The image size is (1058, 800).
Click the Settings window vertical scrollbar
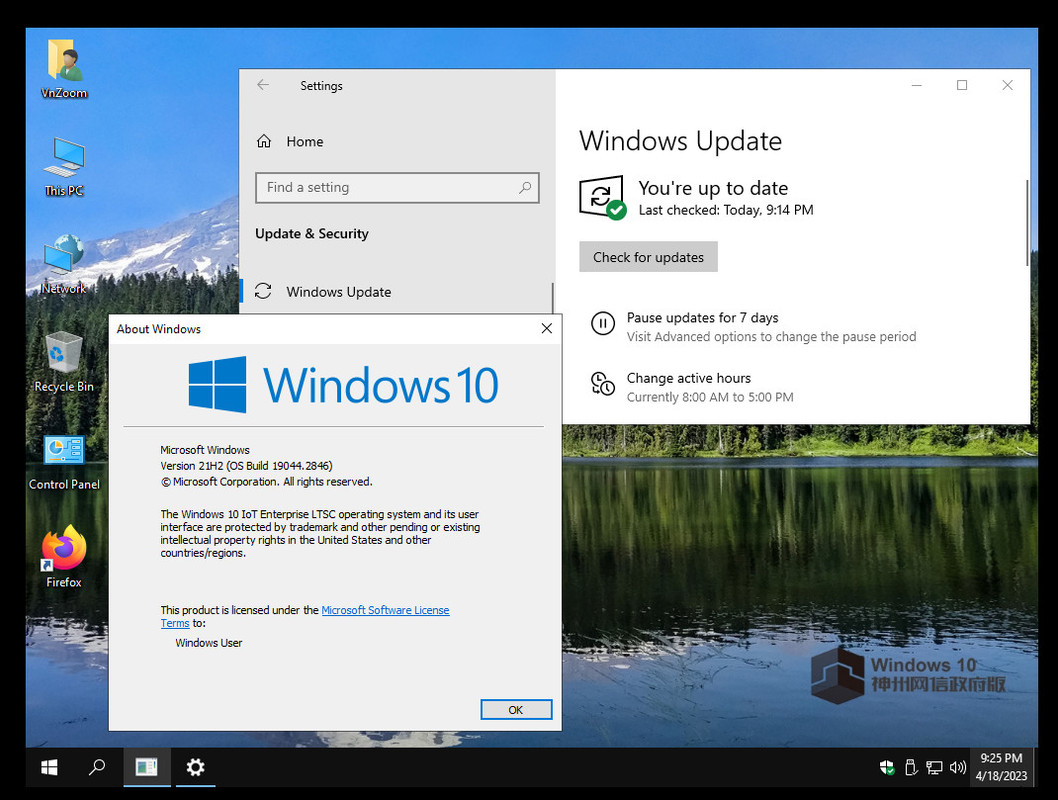click(1027, 223)
